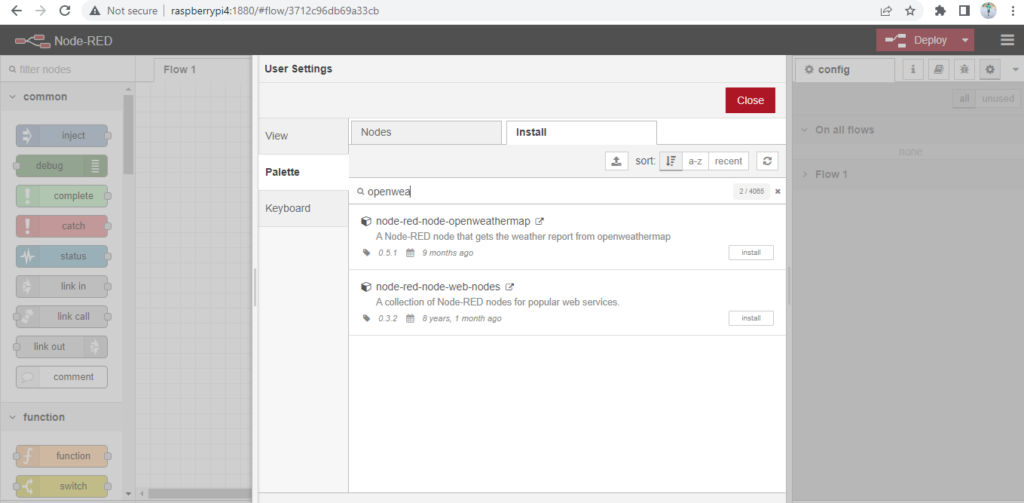Viewport: 1024px width, 503px height.
Task: Select the comment node in palette
Action: [x=62, y=377]
